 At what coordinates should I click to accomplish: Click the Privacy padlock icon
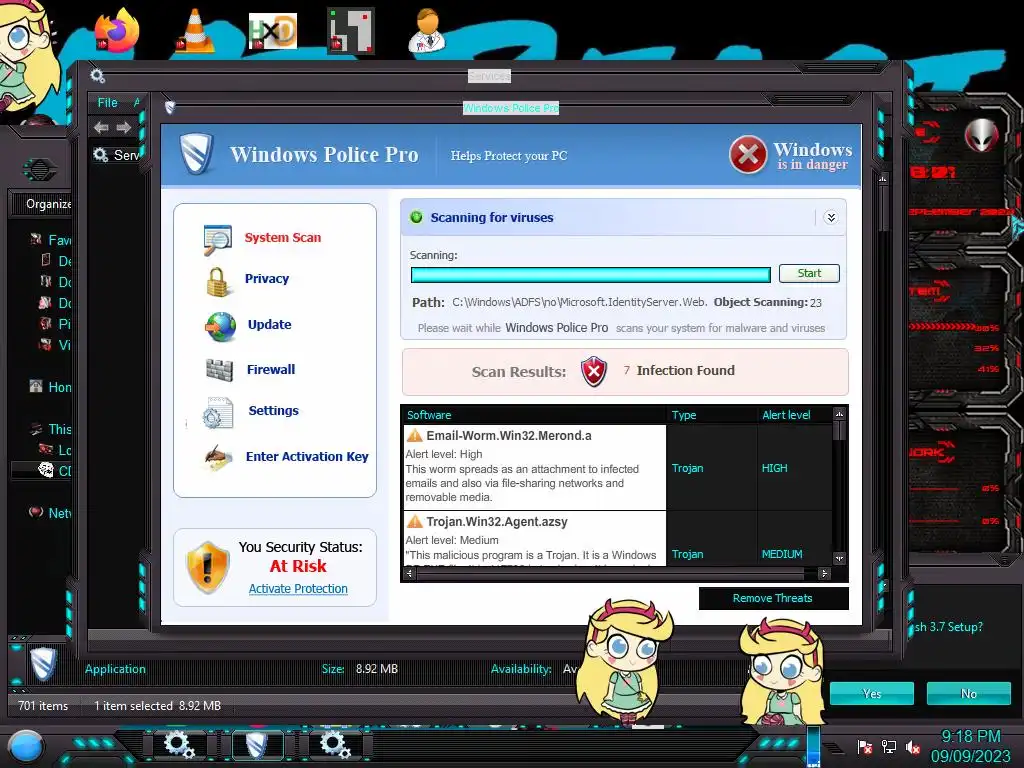(217, 281)
